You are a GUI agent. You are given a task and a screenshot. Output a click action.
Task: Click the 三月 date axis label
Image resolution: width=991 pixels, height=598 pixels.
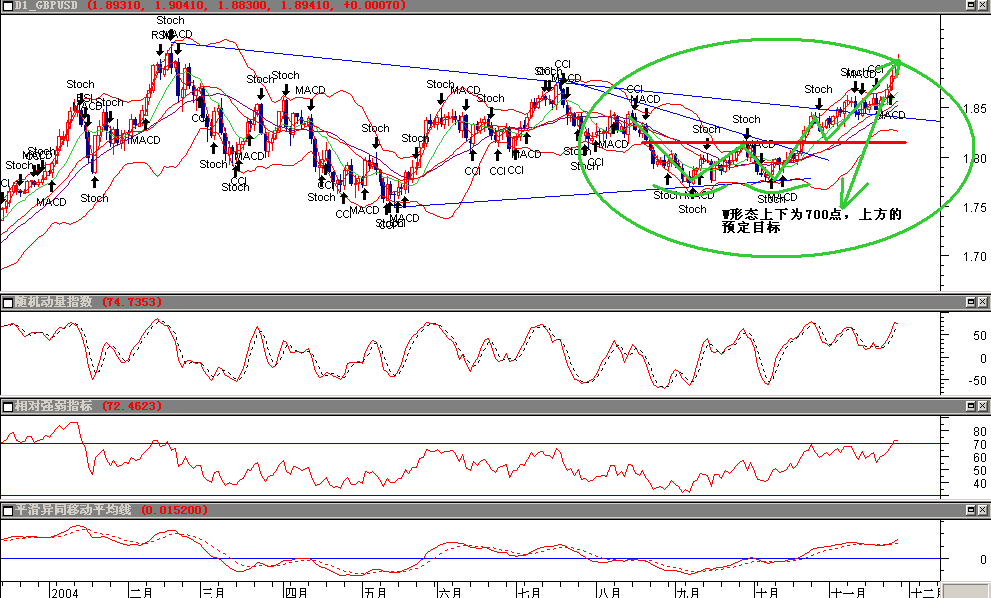214,592
